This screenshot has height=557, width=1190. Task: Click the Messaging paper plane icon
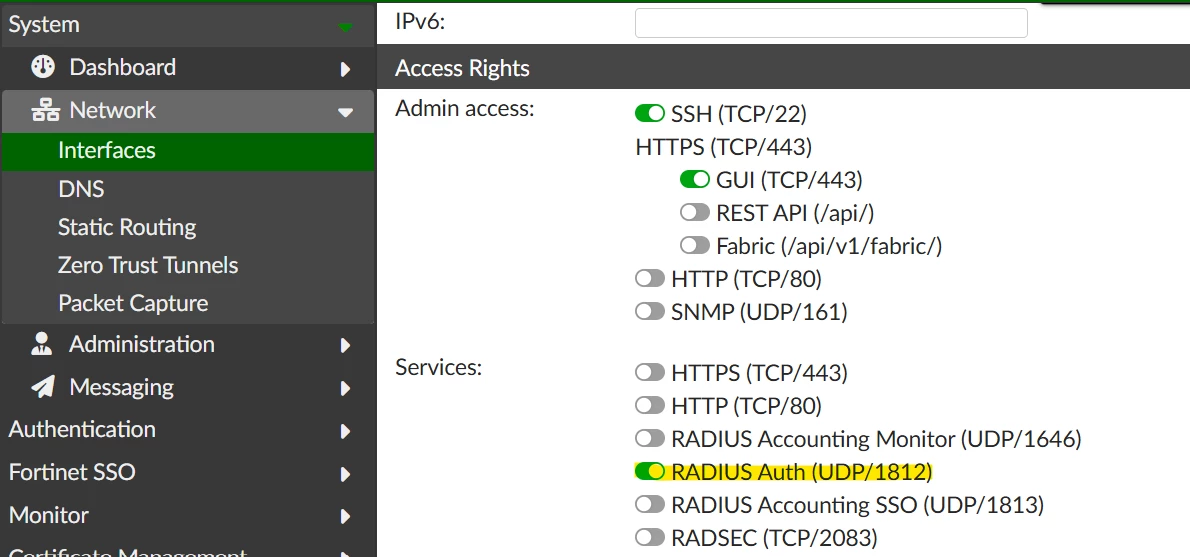[42, 386]
